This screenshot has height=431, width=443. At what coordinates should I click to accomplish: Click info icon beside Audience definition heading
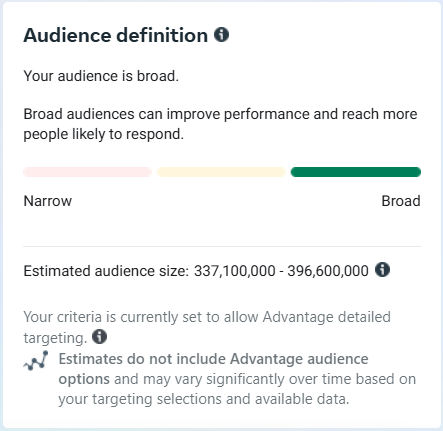(221, 34)
